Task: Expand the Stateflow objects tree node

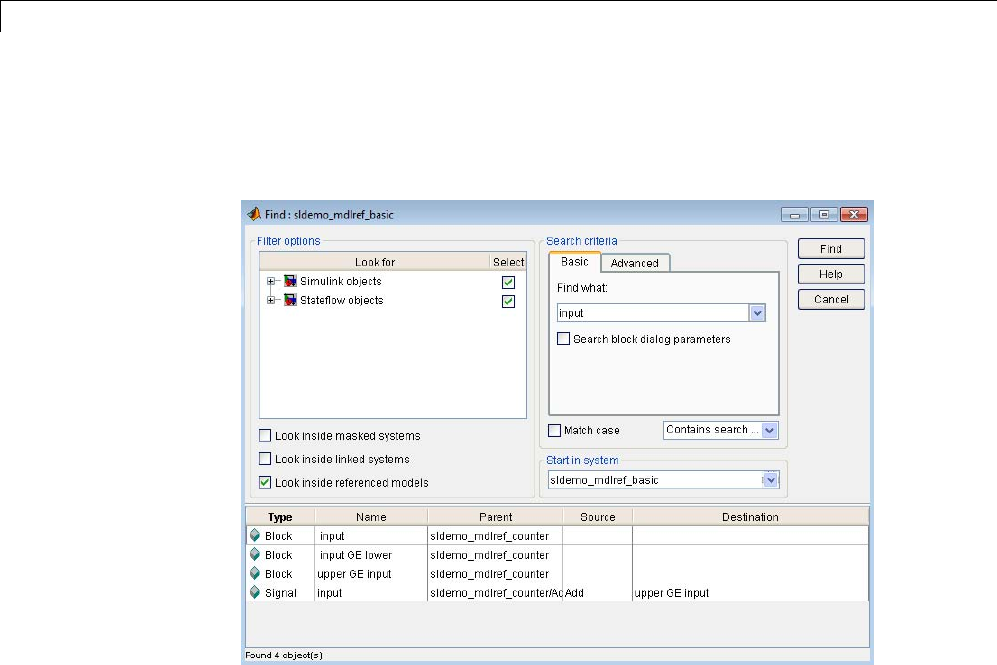Action: coord(271,300)
